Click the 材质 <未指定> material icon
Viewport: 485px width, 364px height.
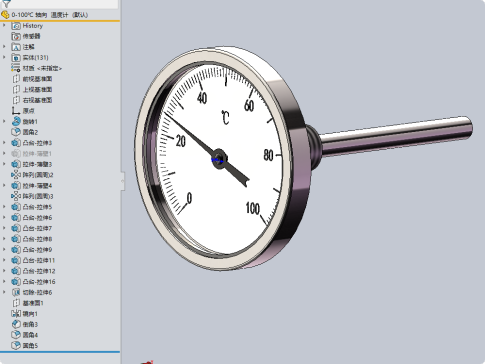[16, 68]
